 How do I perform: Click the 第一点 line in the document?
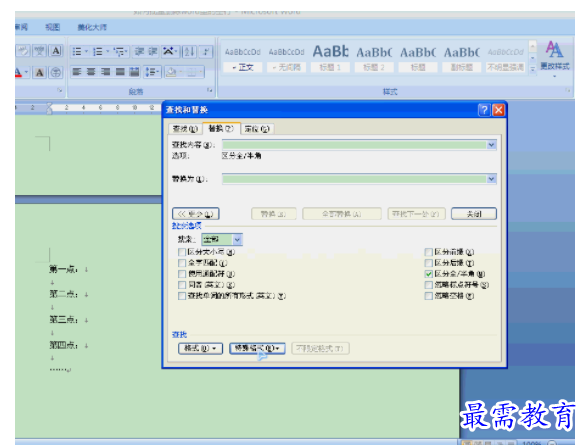pos(63,269)
